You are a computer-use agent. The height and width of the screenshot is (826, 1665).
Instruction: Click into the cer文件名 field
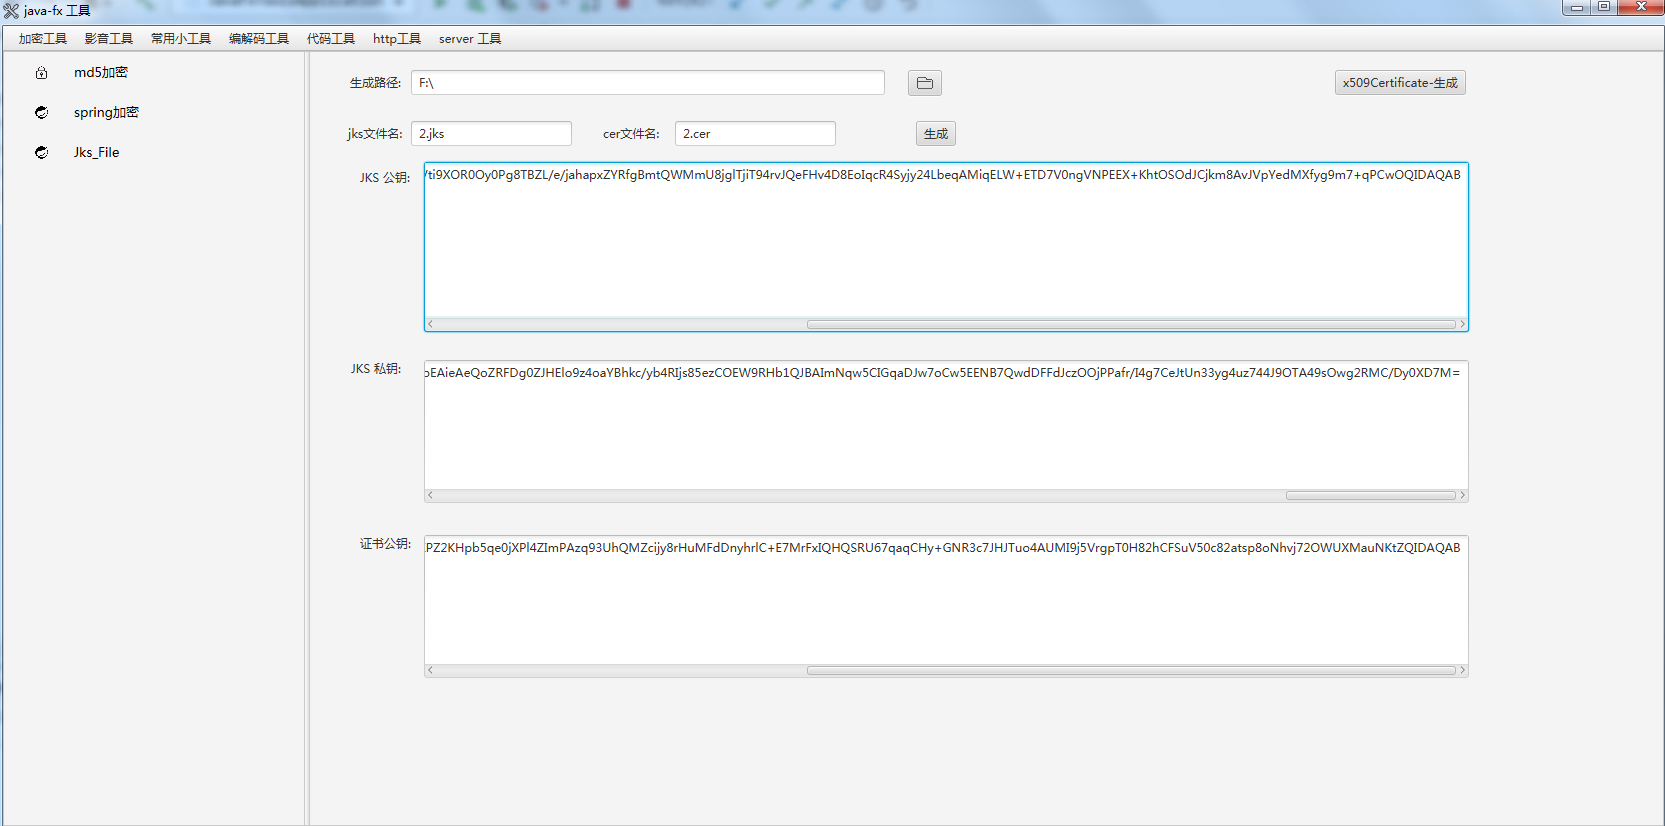pyautogui.click(x=754, y=134)
